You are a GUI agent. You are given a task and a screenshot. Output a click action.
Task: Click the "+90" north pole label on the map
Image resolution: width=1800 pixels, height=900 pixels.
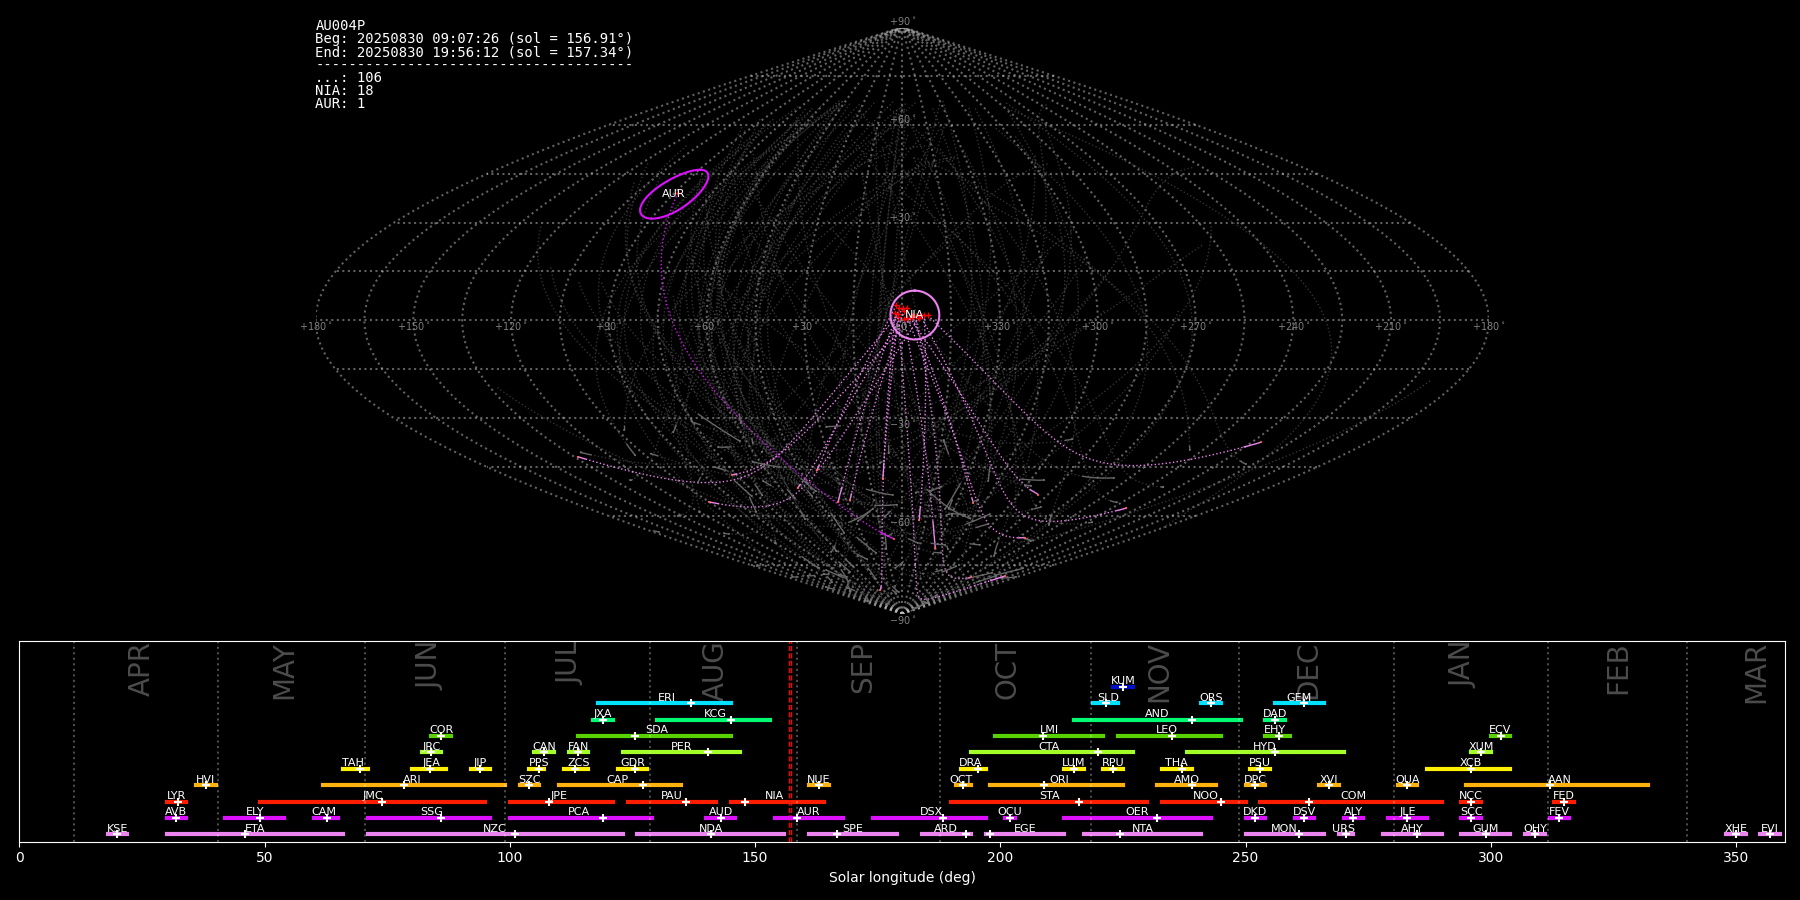point(902,22)
